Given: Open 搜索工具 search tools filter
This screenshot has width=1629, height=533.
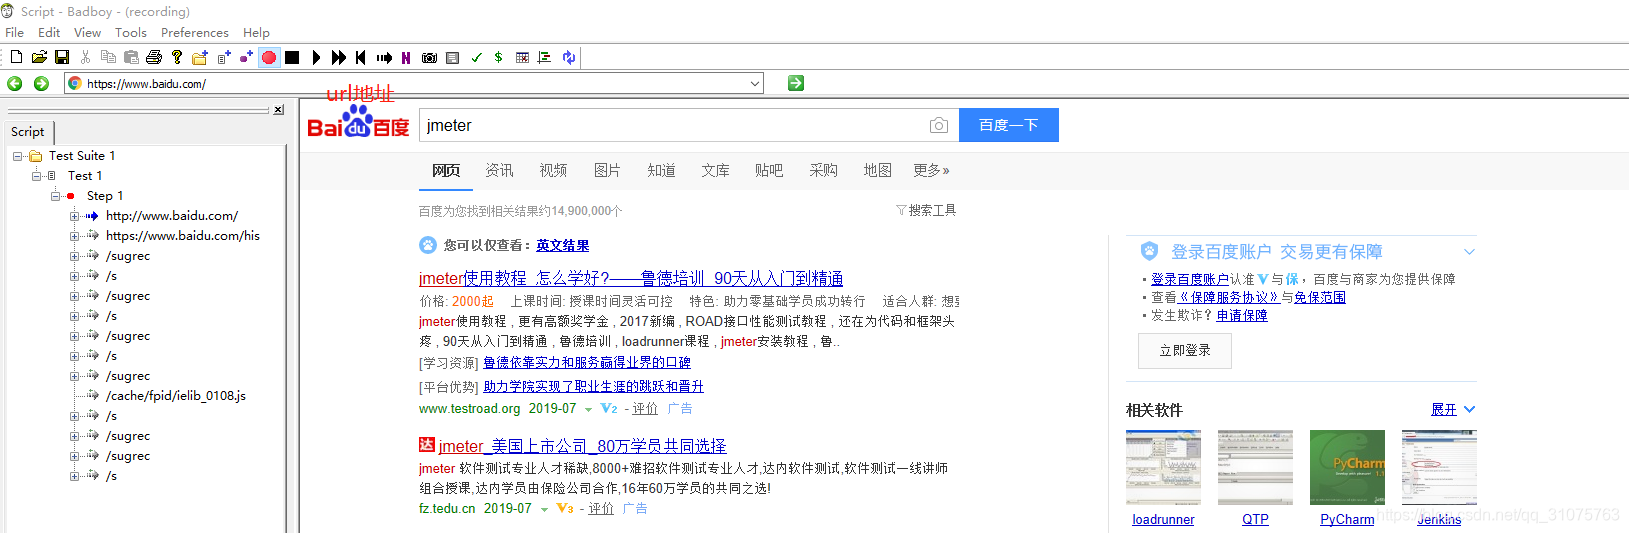Looking at the screenshot, I should 926,210.
